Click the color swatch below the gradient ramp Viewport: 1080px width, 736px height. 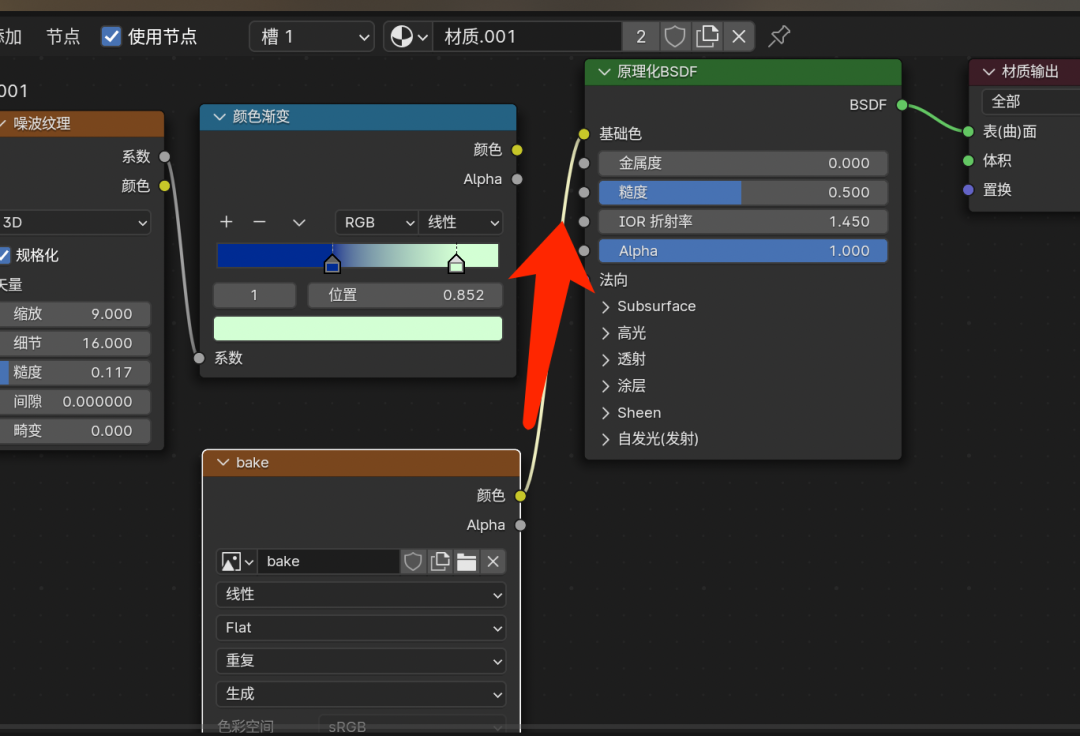(357, 328)
